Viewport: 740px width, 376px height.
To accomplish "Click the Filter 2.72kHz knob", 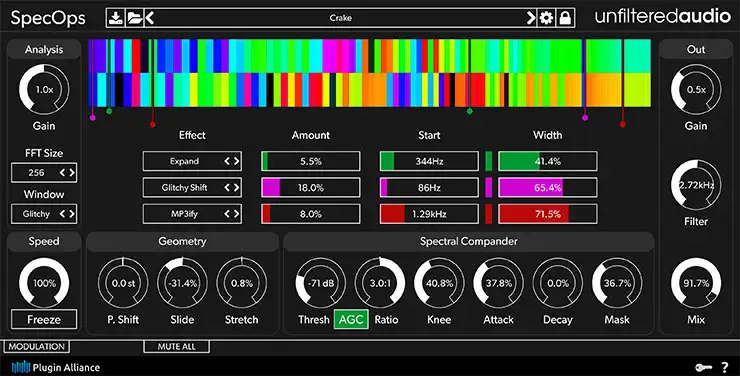I will tap(696, 185).
